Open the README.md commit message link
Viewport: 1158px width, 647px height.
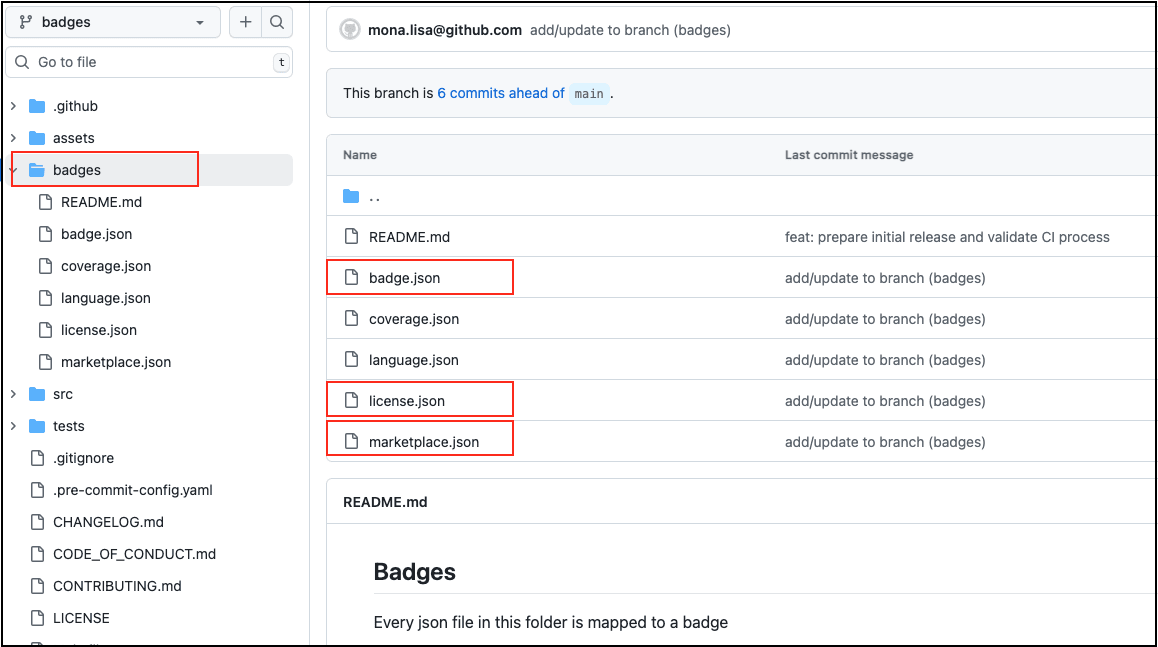click(947, 237)
